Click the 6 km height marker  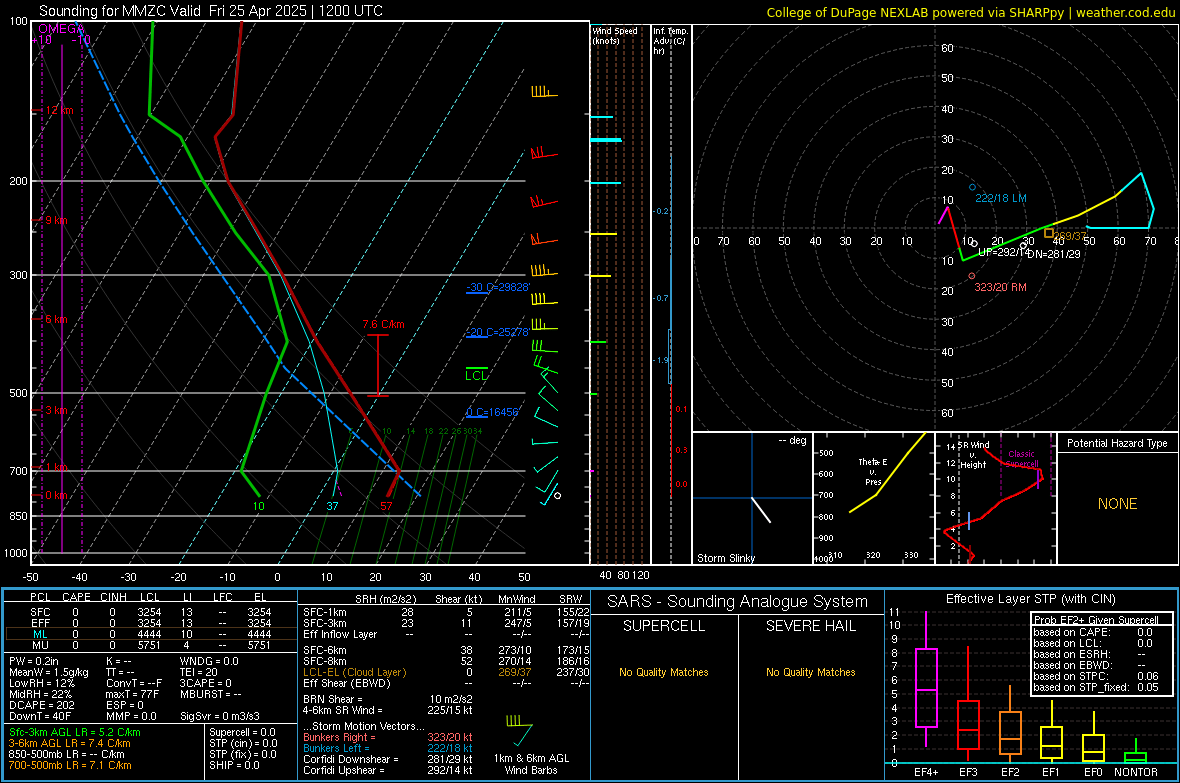[x=56, y=319]
